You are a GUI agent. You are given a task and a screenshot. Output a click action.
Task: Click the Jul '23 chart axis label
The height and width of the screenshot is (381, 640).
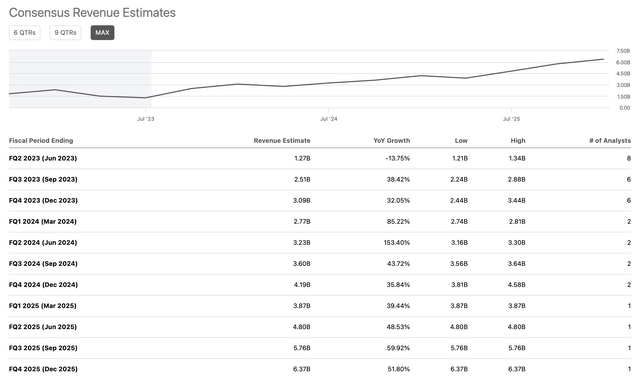click(146, 119)
